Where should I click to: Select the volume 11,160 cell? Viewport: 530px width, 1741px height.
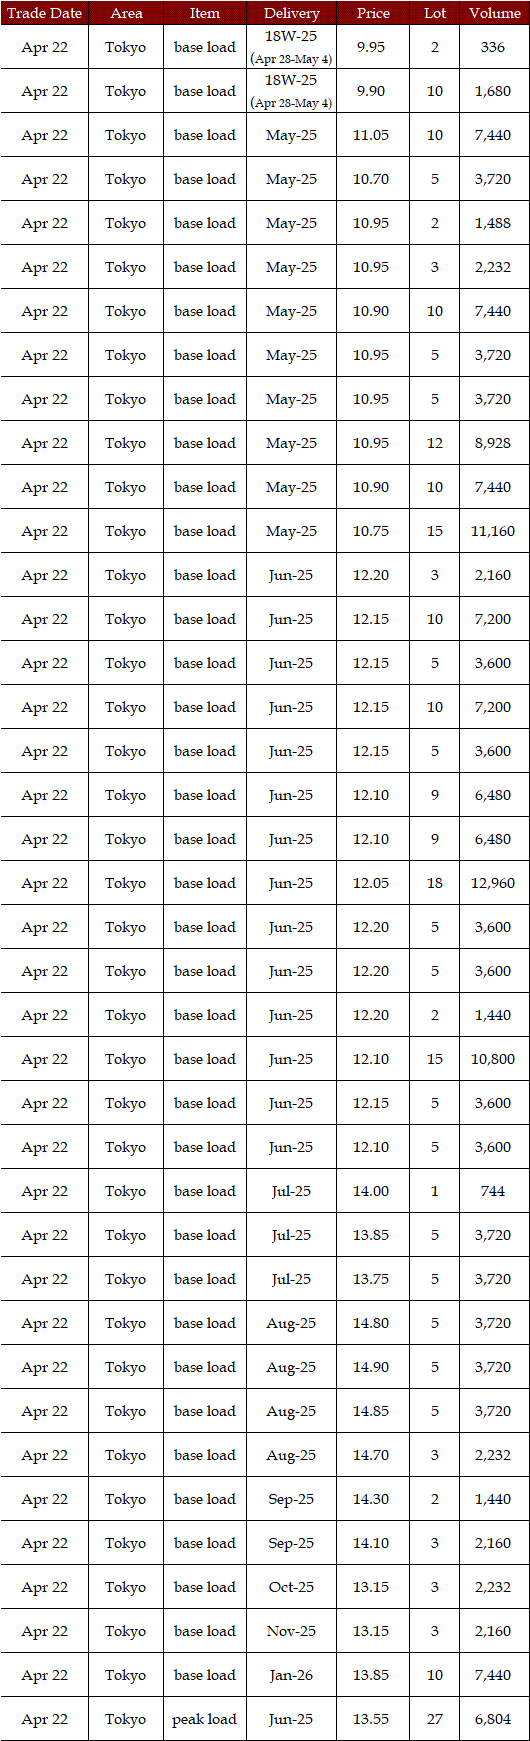tap(494, 531)
